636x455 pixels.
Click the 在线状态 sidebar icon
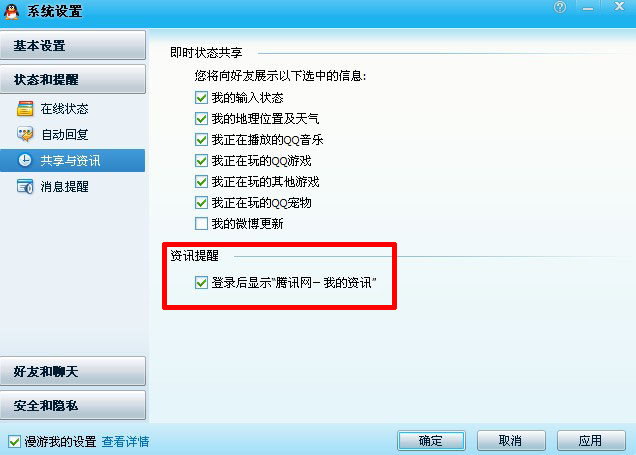click(x=25, y=109)
